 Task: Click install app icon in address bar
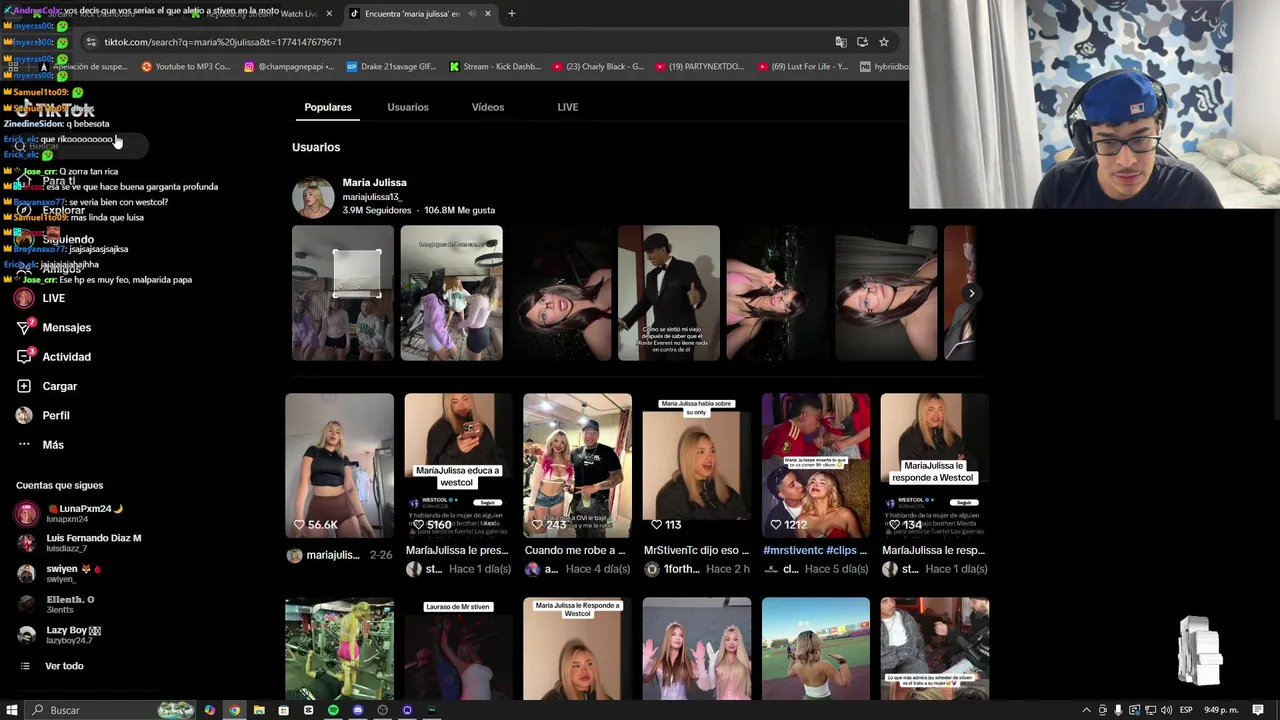coord(862,42)
